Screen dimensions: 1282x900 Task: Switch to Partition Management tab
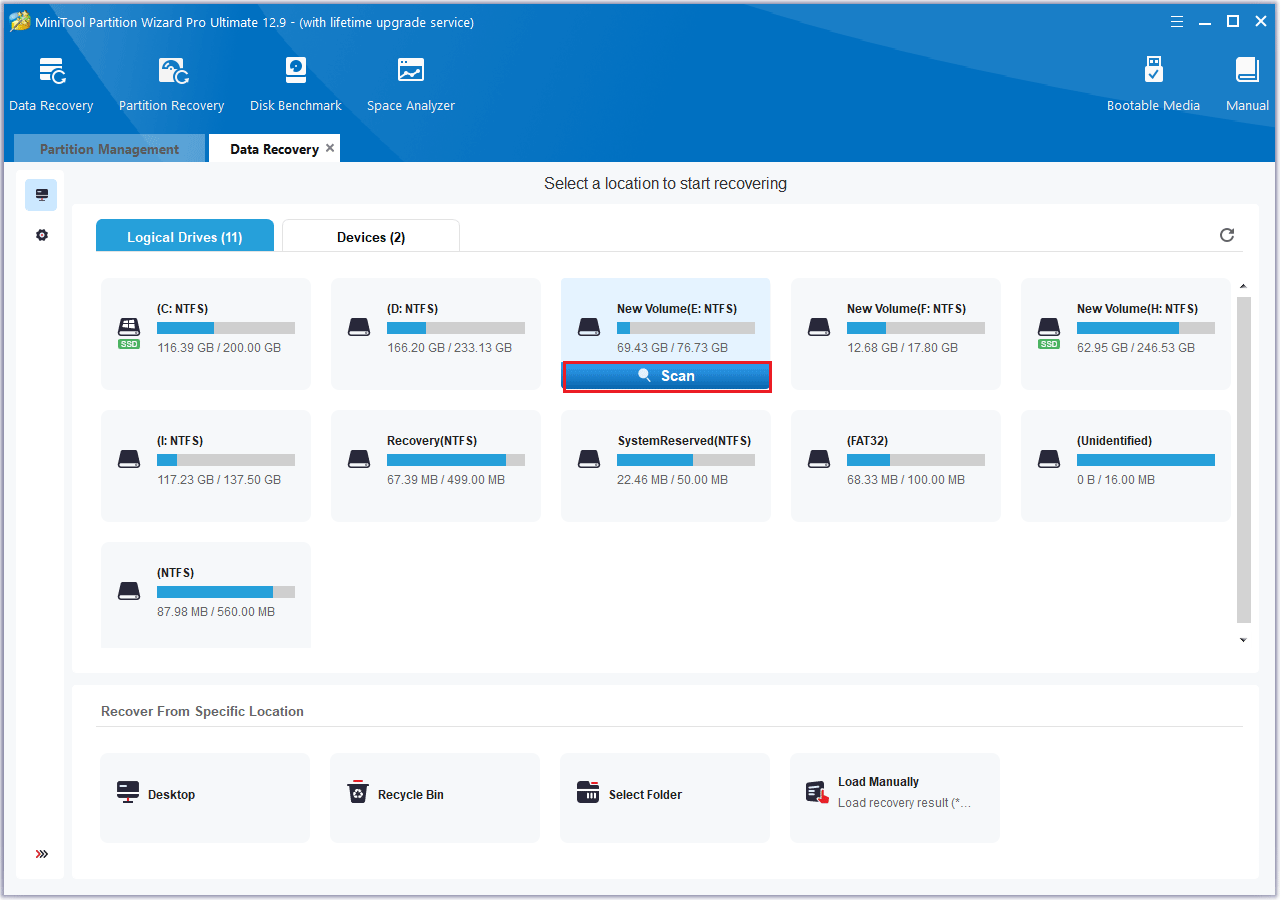109,149
